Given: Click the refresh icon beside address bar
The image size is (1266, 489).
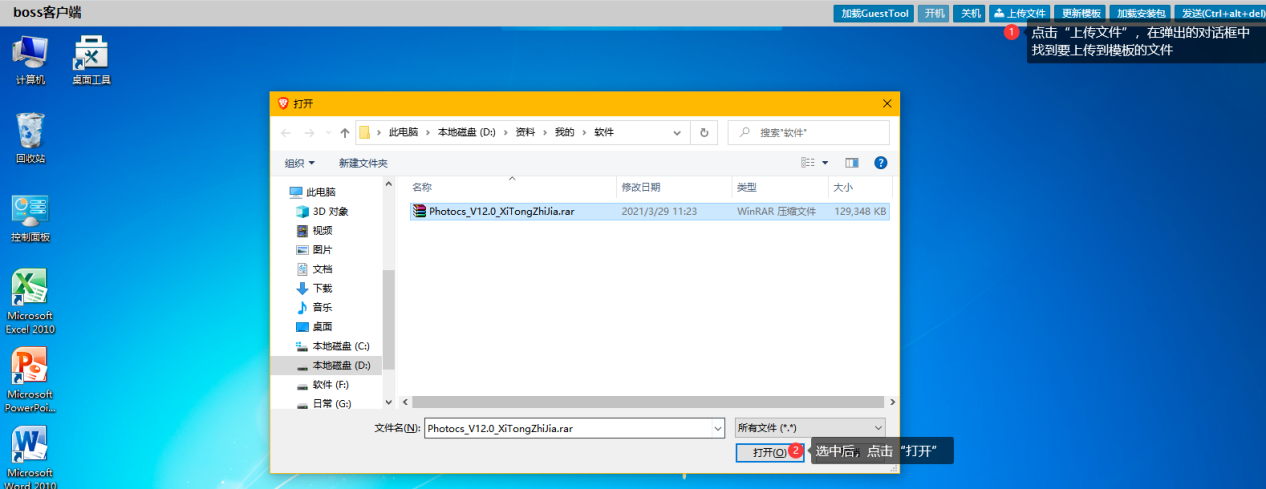Looking at the screenshot, I should [704, 132].
